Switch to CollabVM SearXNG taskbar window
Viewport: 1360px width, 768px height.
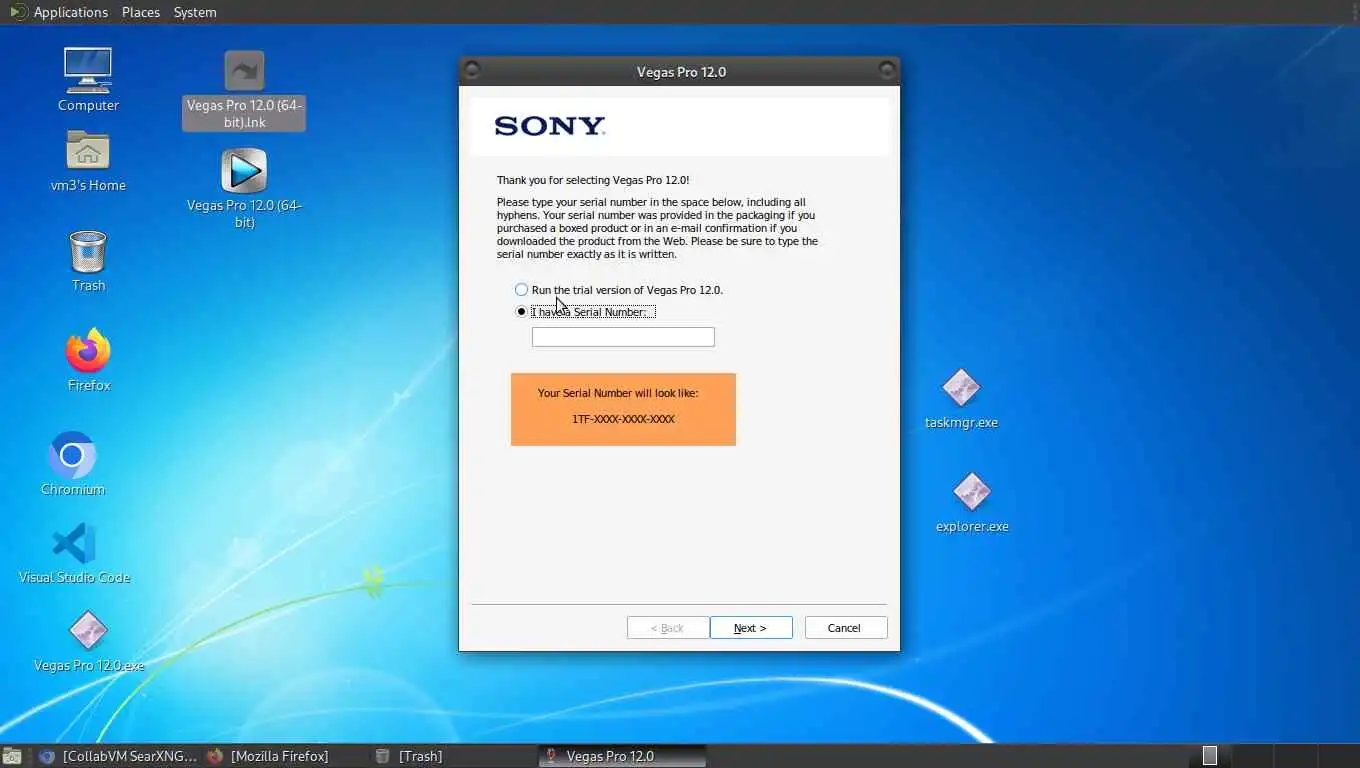pyautogui.click(x=118, y=756)
